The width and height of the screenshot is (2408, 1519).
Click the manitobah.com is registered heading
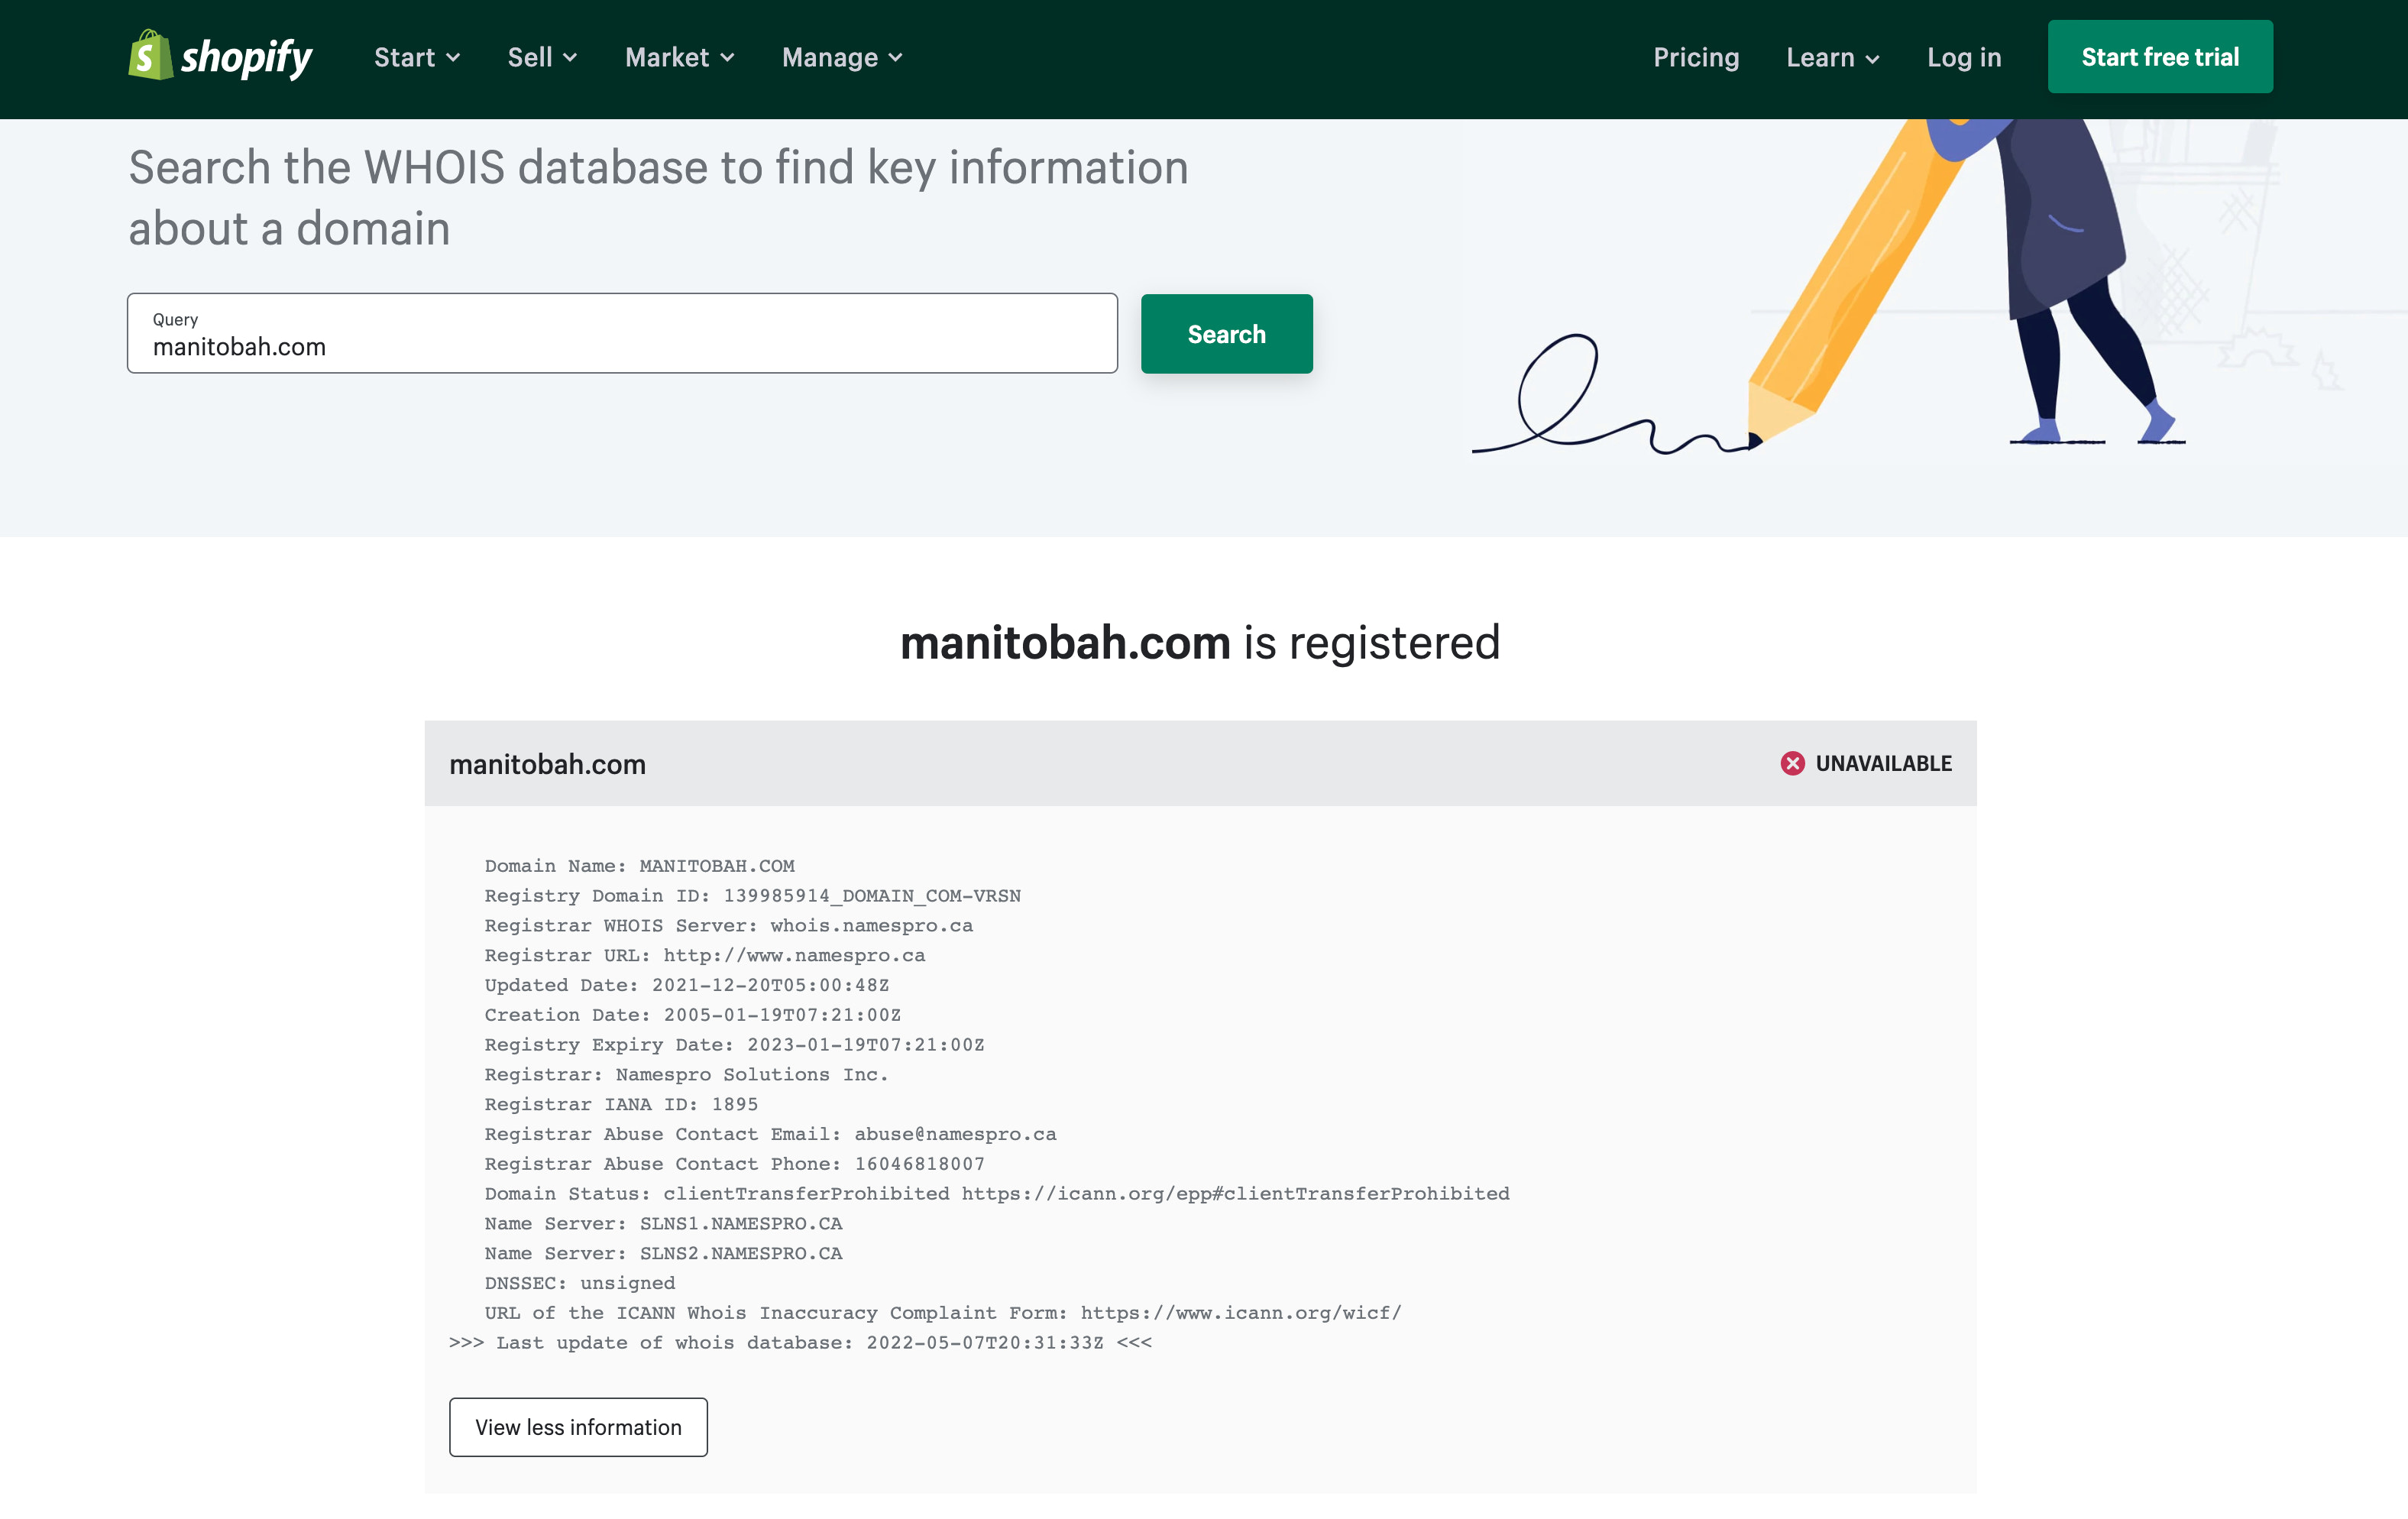pos(1199,642)
